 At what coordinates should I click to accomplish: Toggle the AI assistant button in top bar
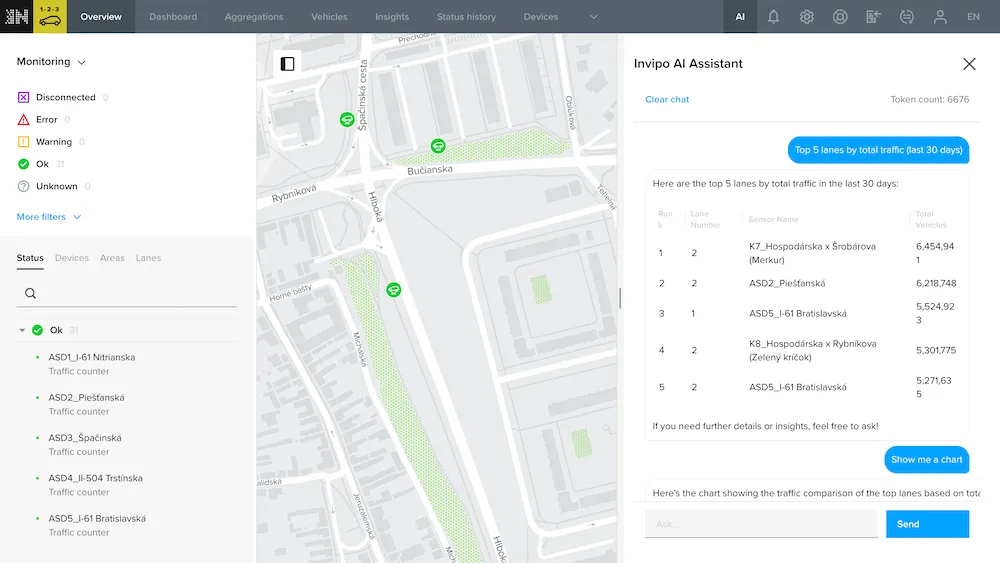pyautogui.click(x=740, y=17)
